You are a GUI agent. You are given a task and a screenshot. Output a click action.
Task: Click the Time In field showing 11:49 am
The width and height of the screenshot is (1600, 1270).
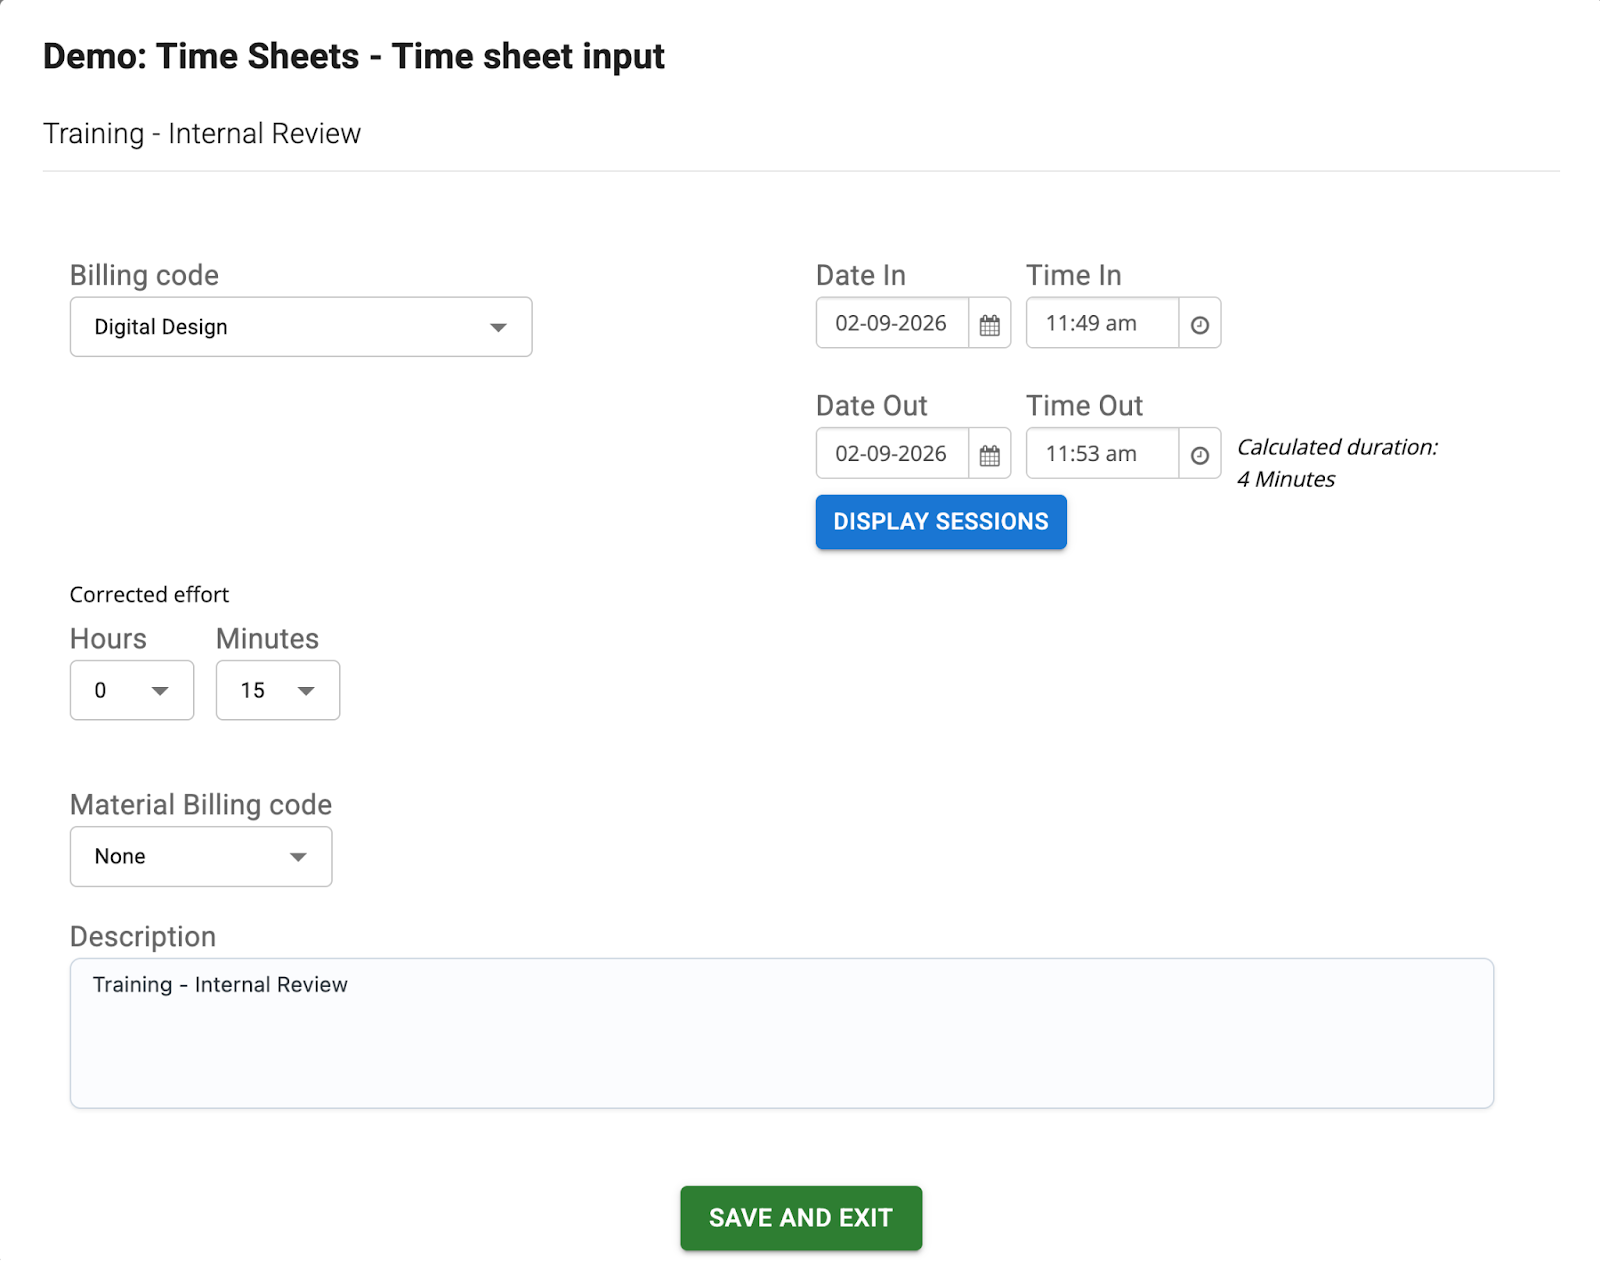point(1100,323)
